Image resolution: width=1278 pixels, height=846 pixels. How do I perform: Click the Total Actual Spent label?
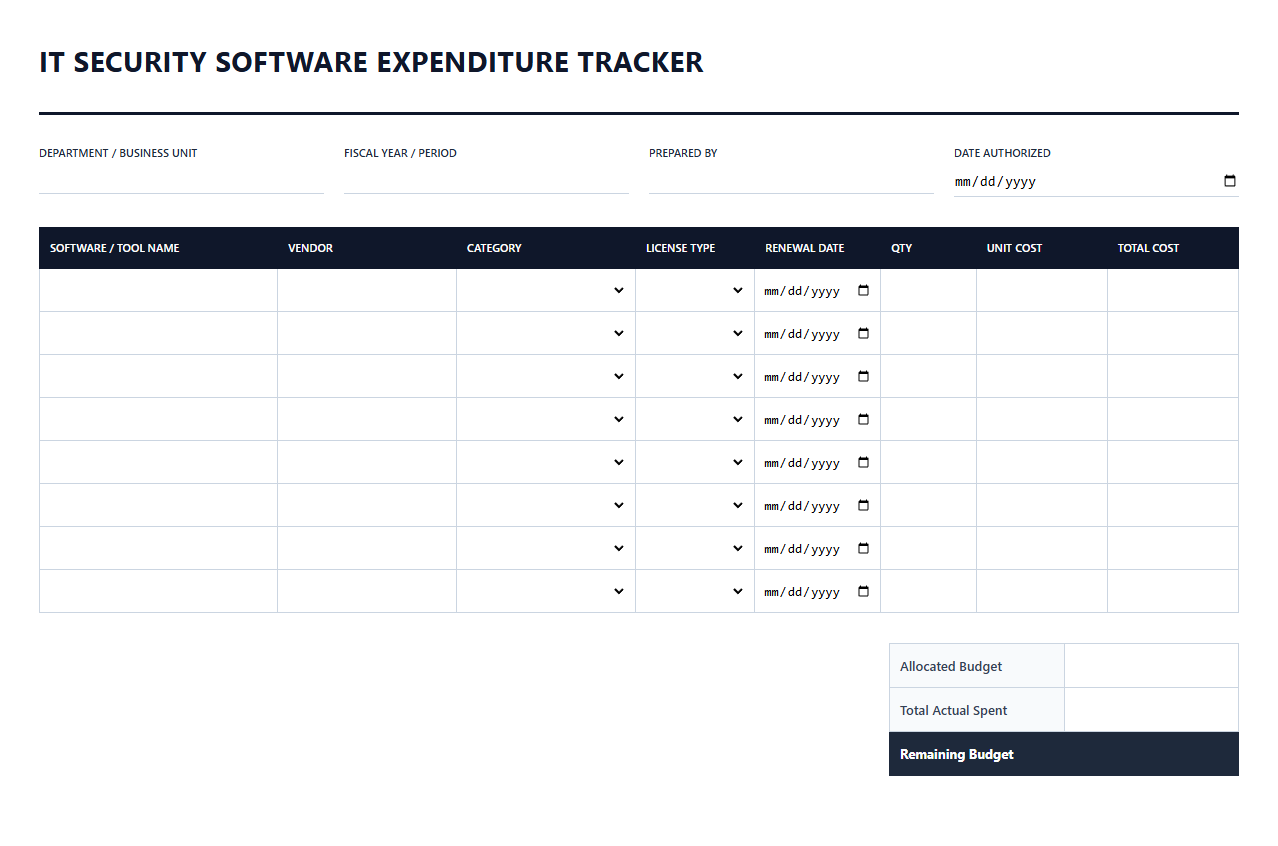[x=954, y=710]
